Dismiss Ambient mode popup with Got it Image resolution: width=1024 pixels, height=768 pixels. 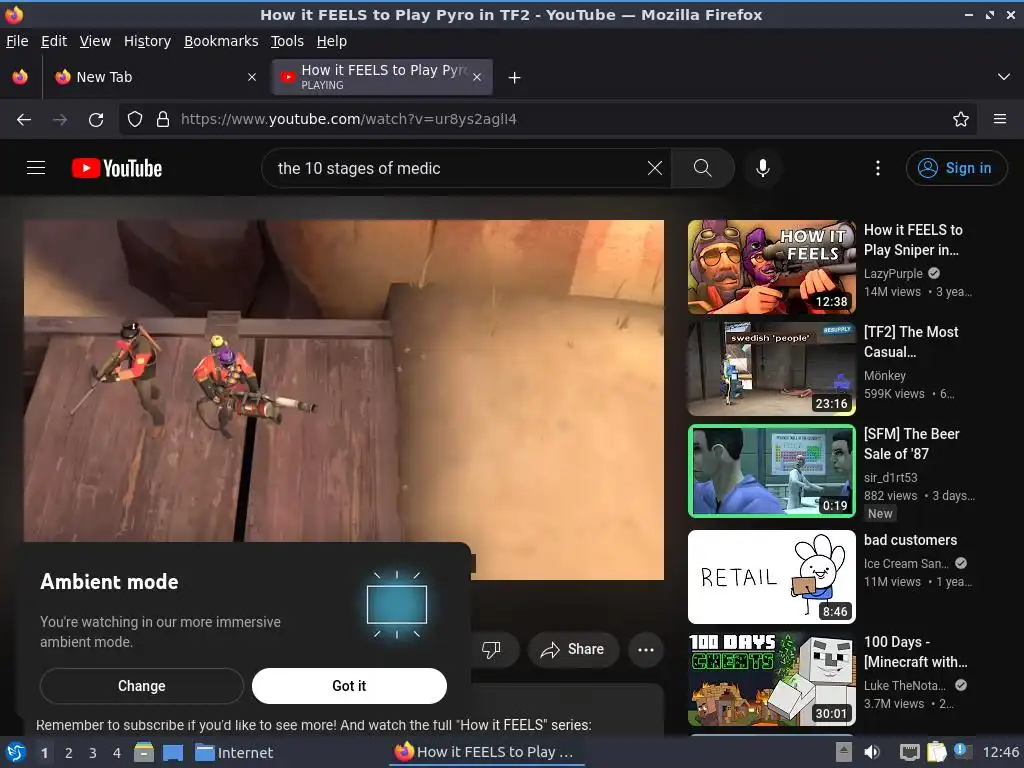(x=349, y=686)
